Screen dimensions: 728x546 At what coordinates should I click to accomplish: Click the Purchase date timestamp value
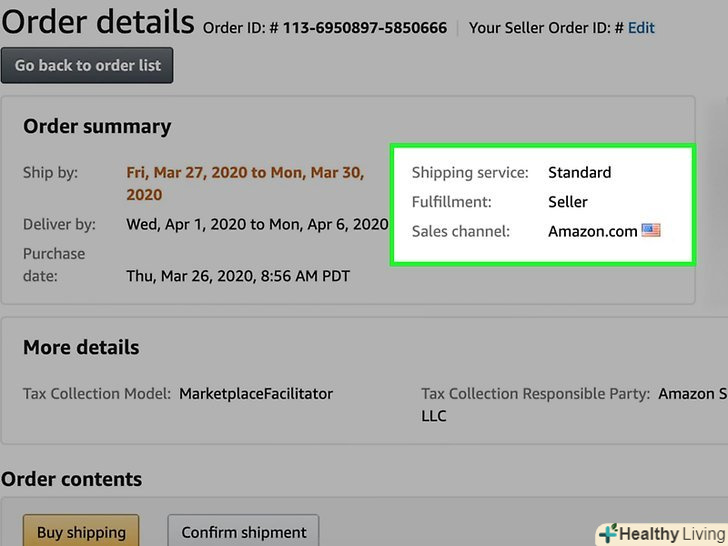(x=238, y=275)
